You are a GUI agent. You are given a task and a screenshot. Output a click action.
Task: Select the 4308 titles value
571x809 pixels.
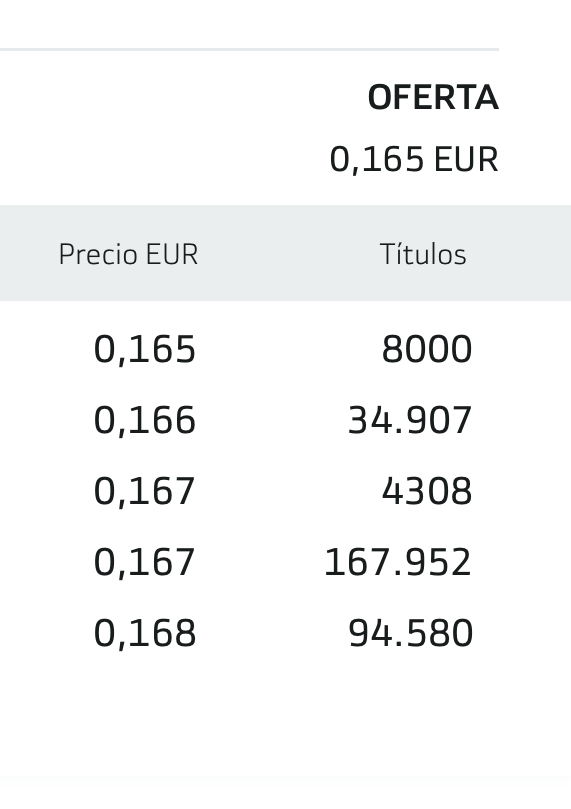pyautogui.click(x=427, y=491)
